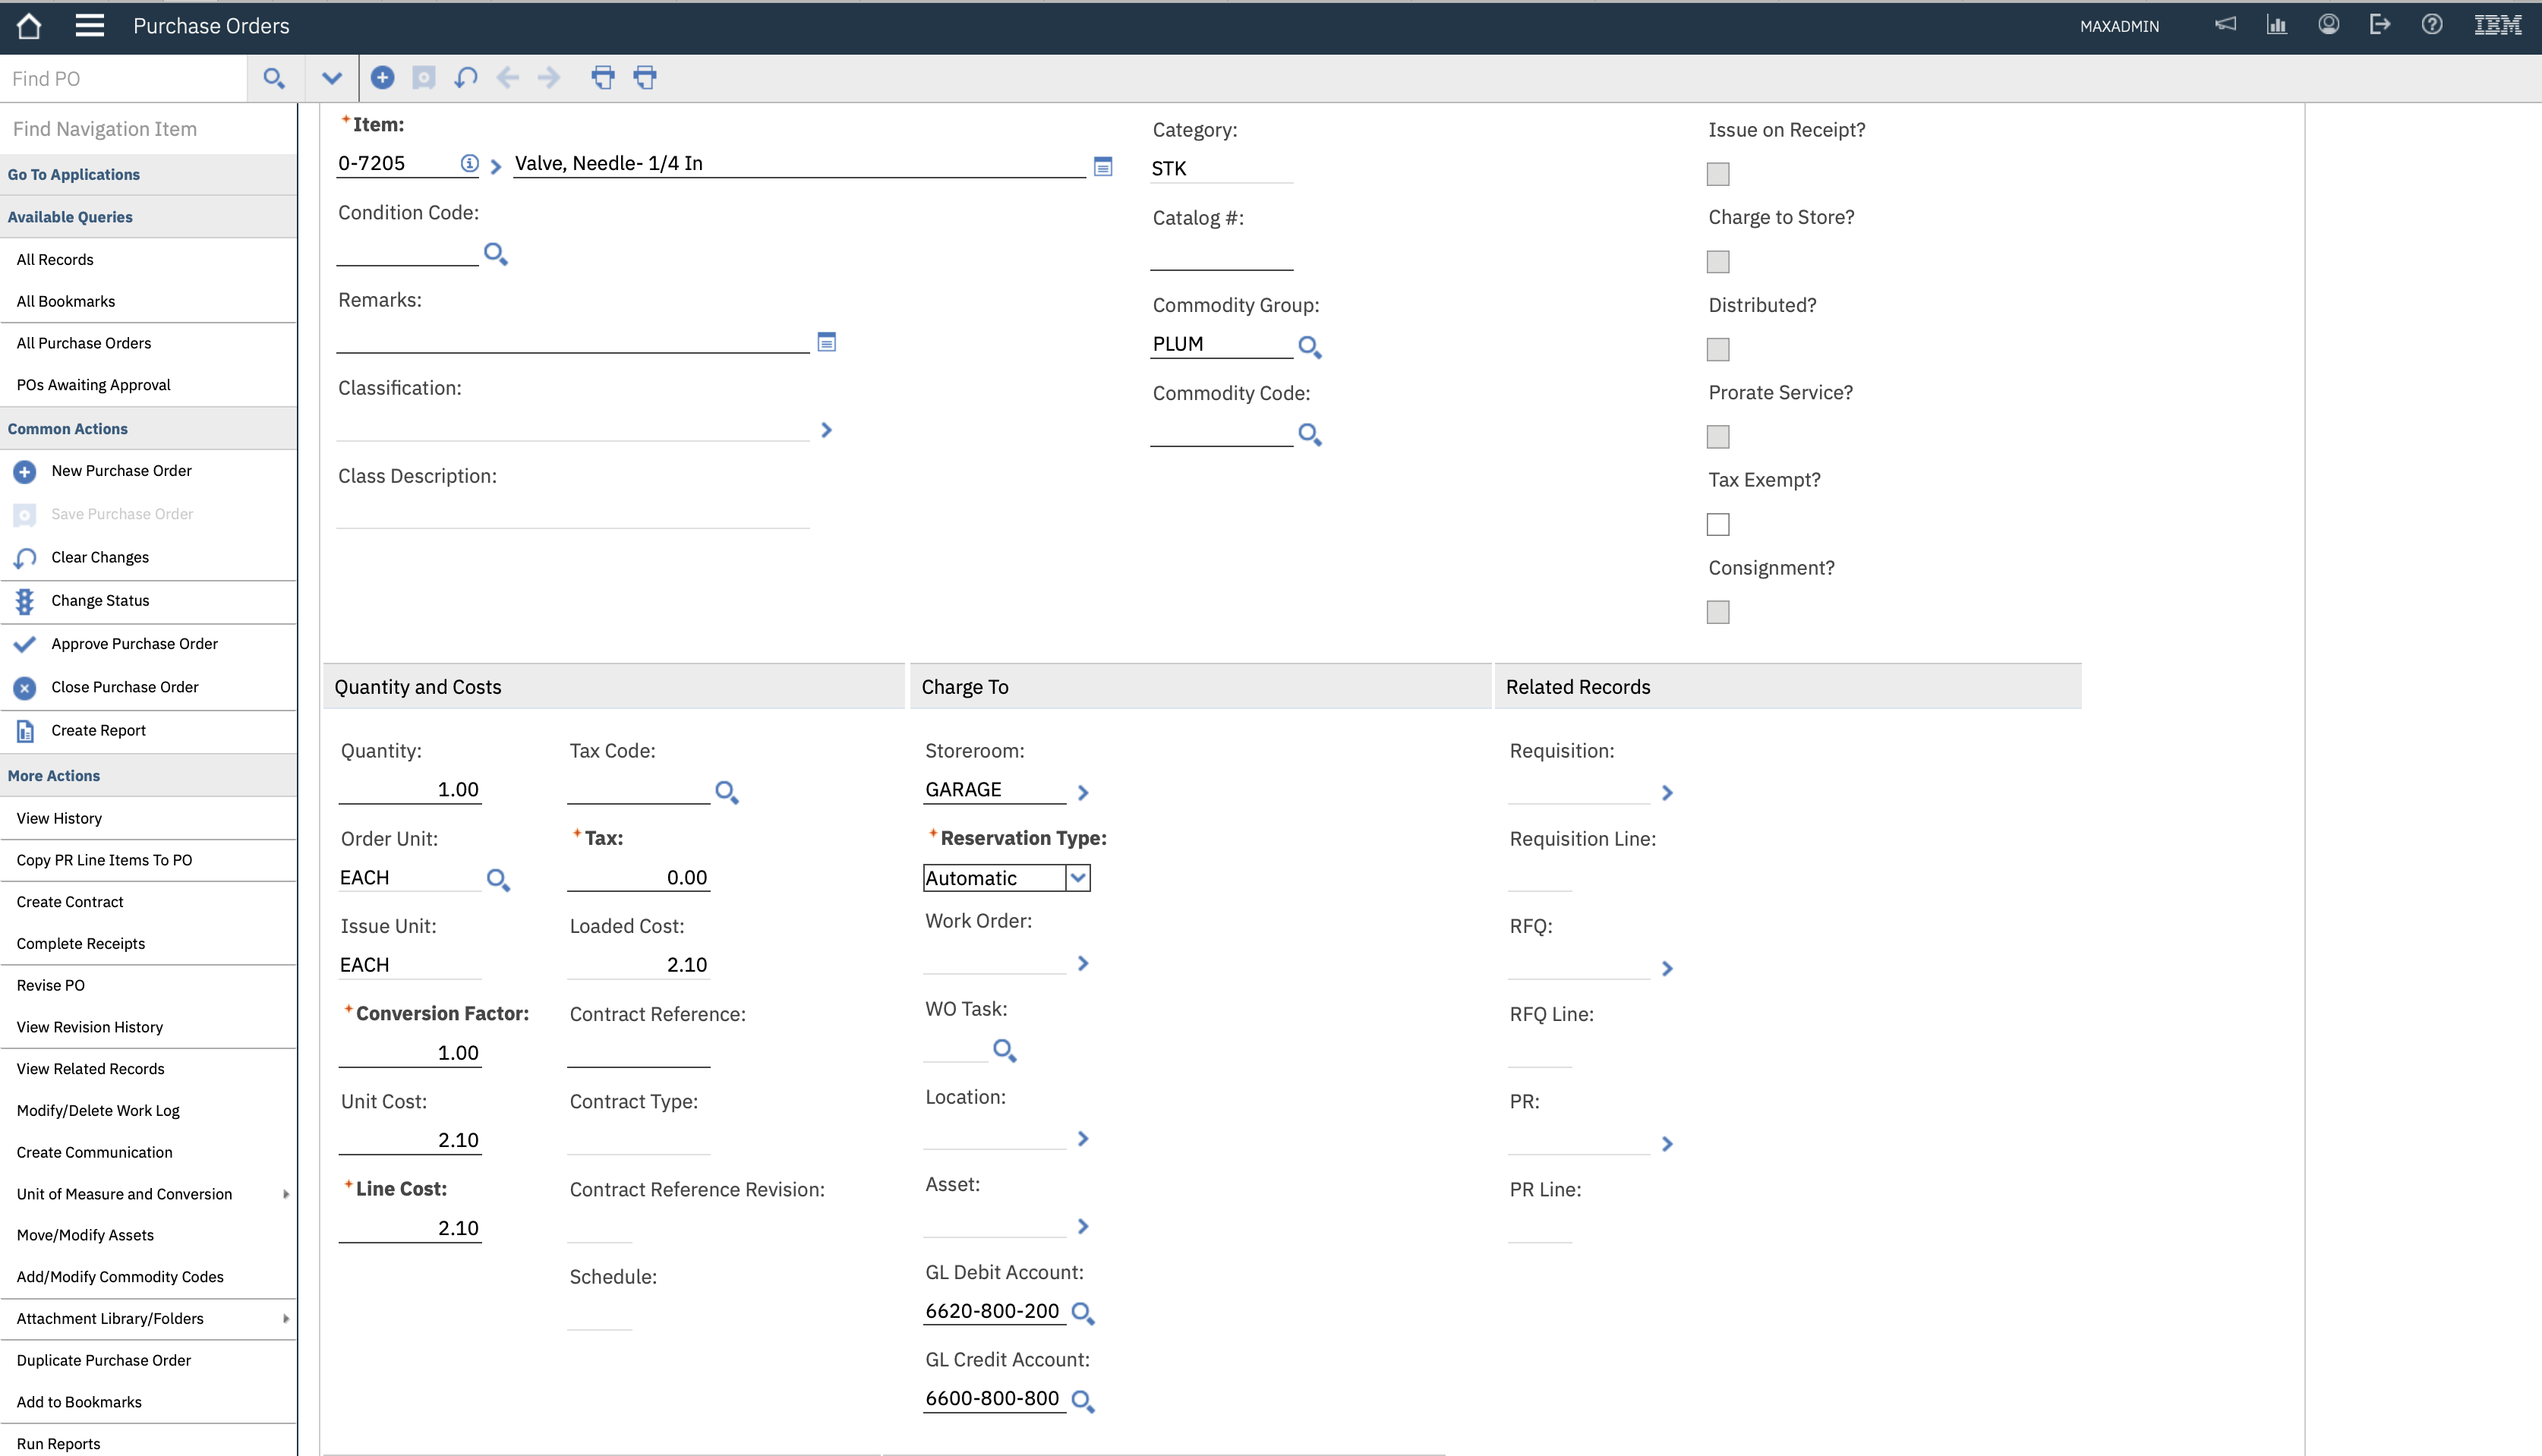
Task: Click the Clear Changes undo toolbar icon
Action: tap(466, 77)
